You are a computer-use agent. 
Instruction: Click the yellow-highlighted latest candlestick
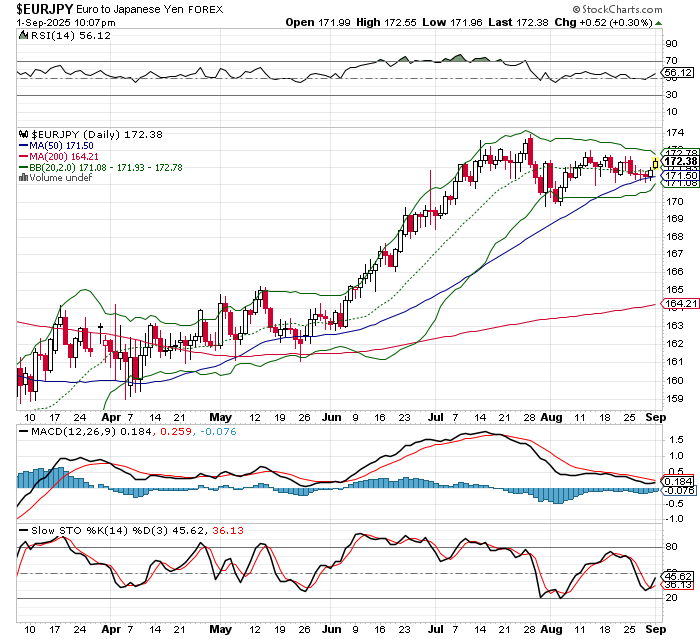pos(654,163)
